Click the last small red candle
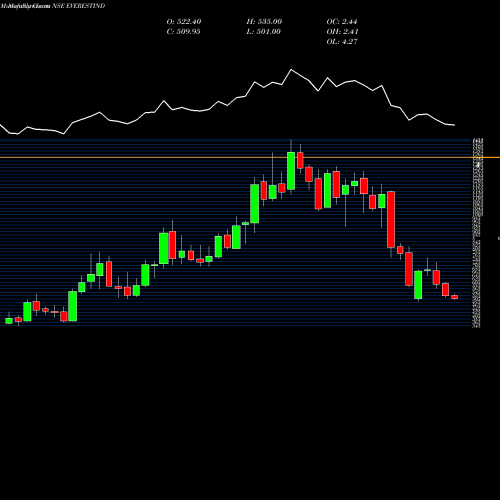Viewport: 500px width, 500px height. pyautogui.click(x=455, y=297)
